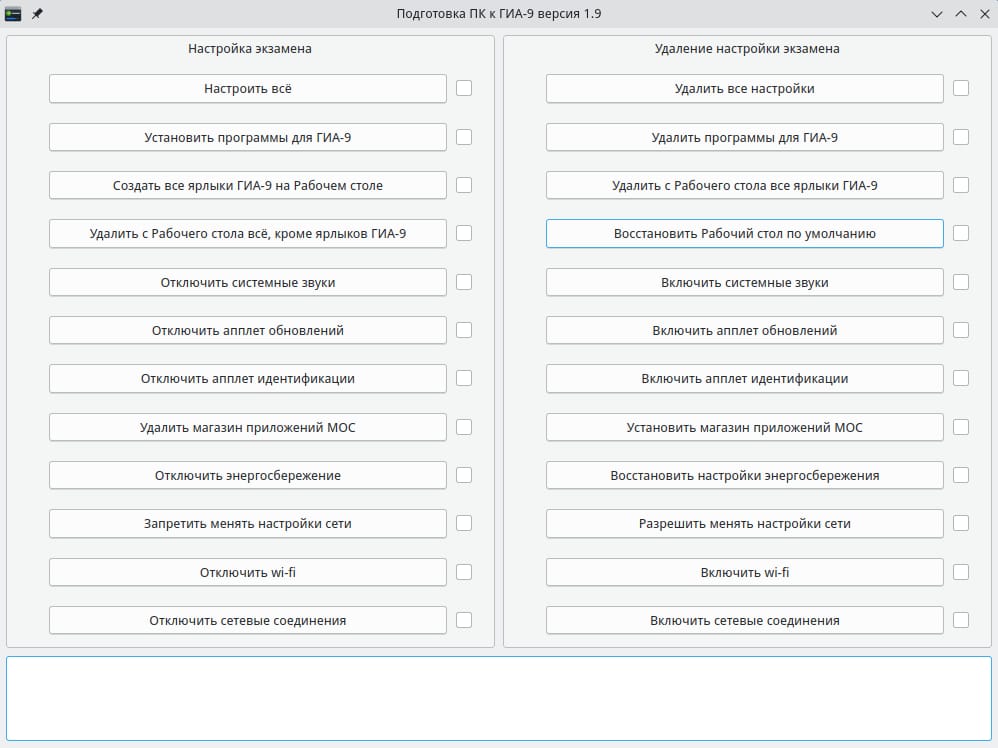
Task: Click inside the empty output text area
Action: [498, 698]
